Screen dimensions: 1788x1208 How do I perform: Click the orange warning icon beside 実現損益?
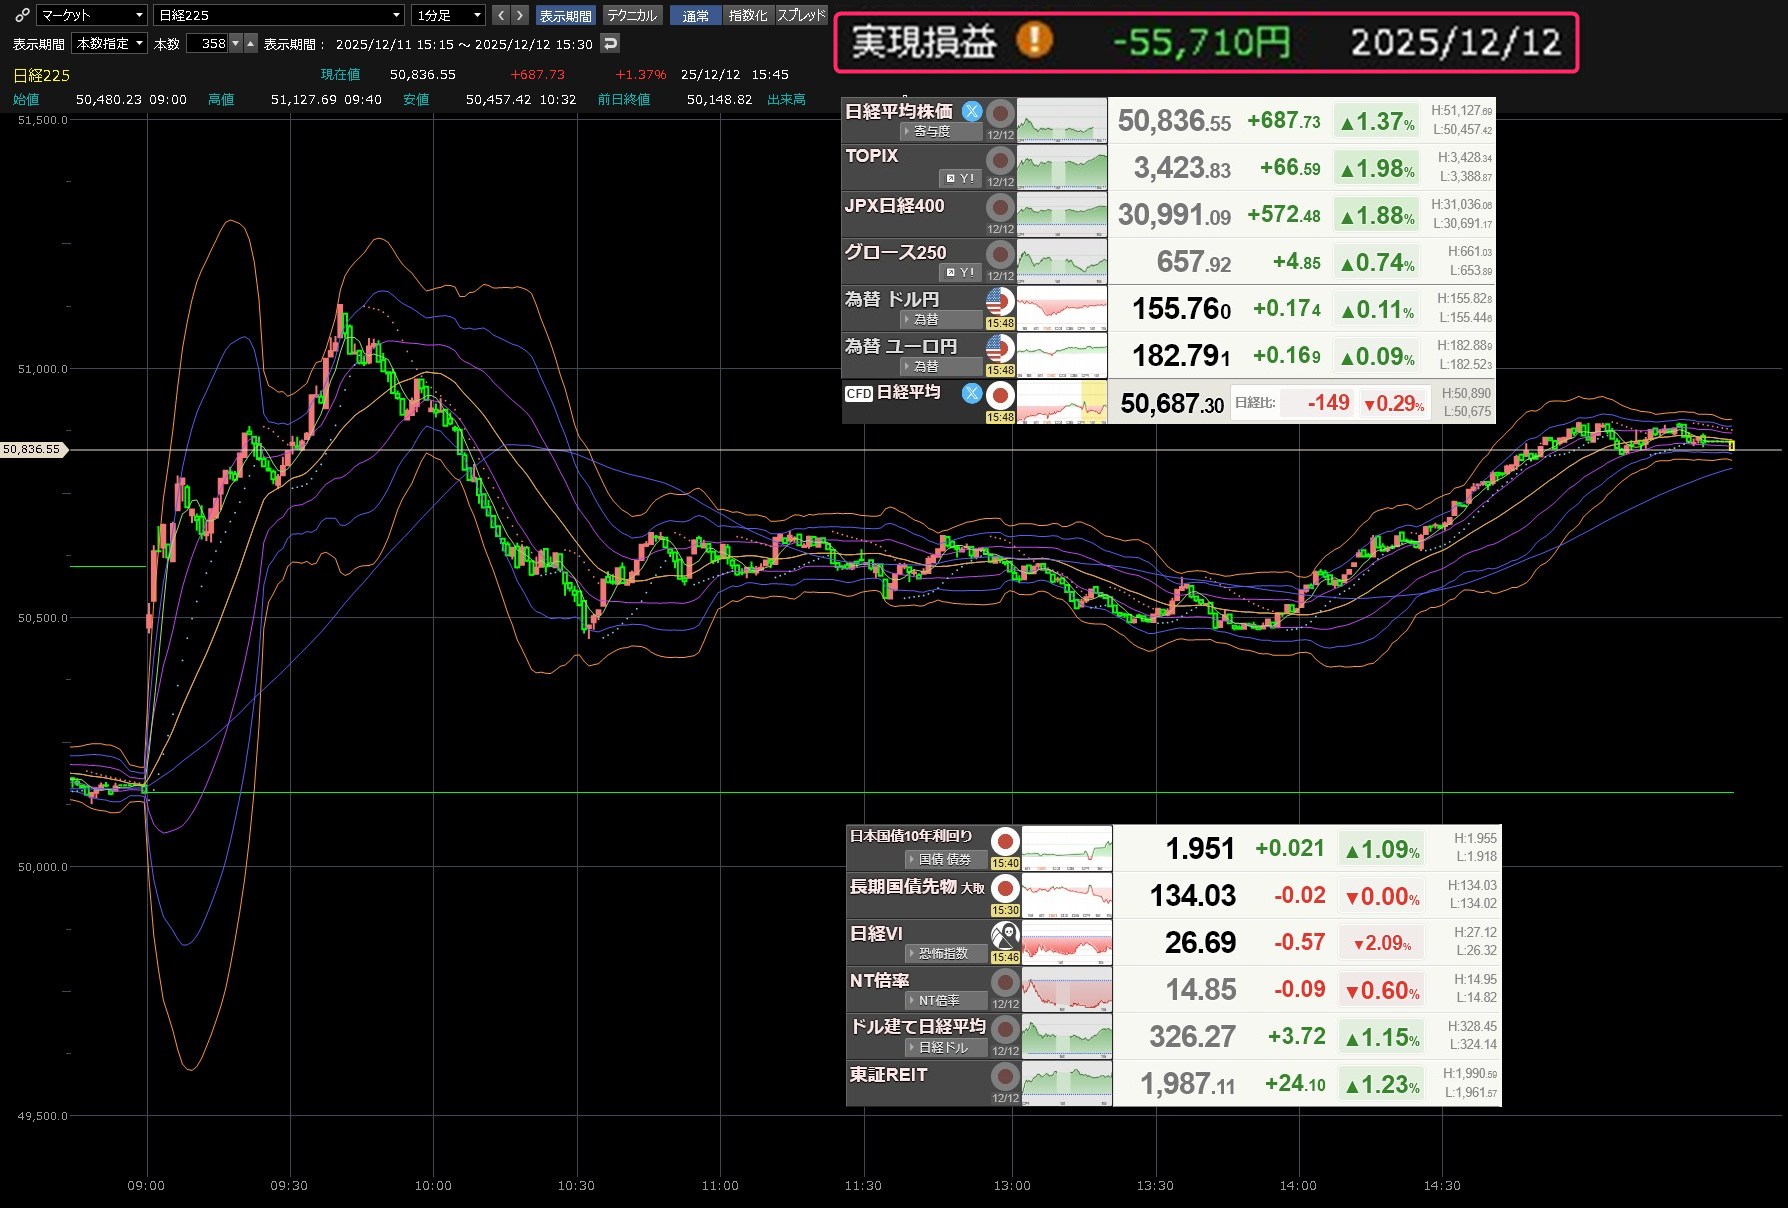coord(1034,41)
